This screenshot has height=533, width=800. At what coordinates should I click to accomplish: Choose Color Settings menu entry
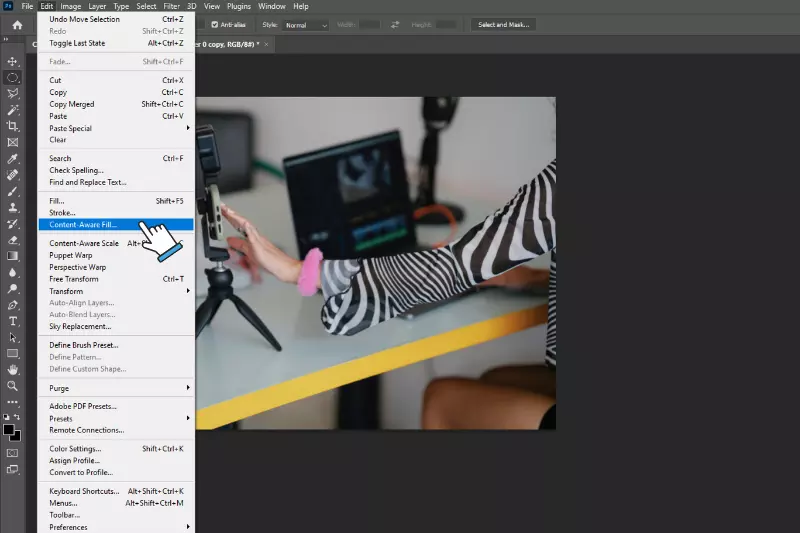coord(116,449)
